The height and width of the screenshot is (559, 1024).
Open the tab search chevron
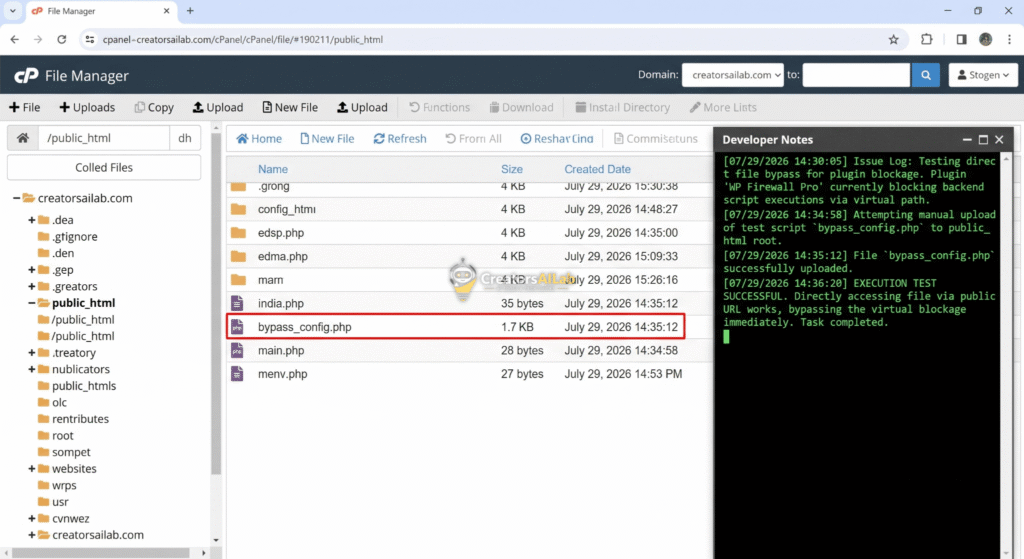(x=12, y=10)
